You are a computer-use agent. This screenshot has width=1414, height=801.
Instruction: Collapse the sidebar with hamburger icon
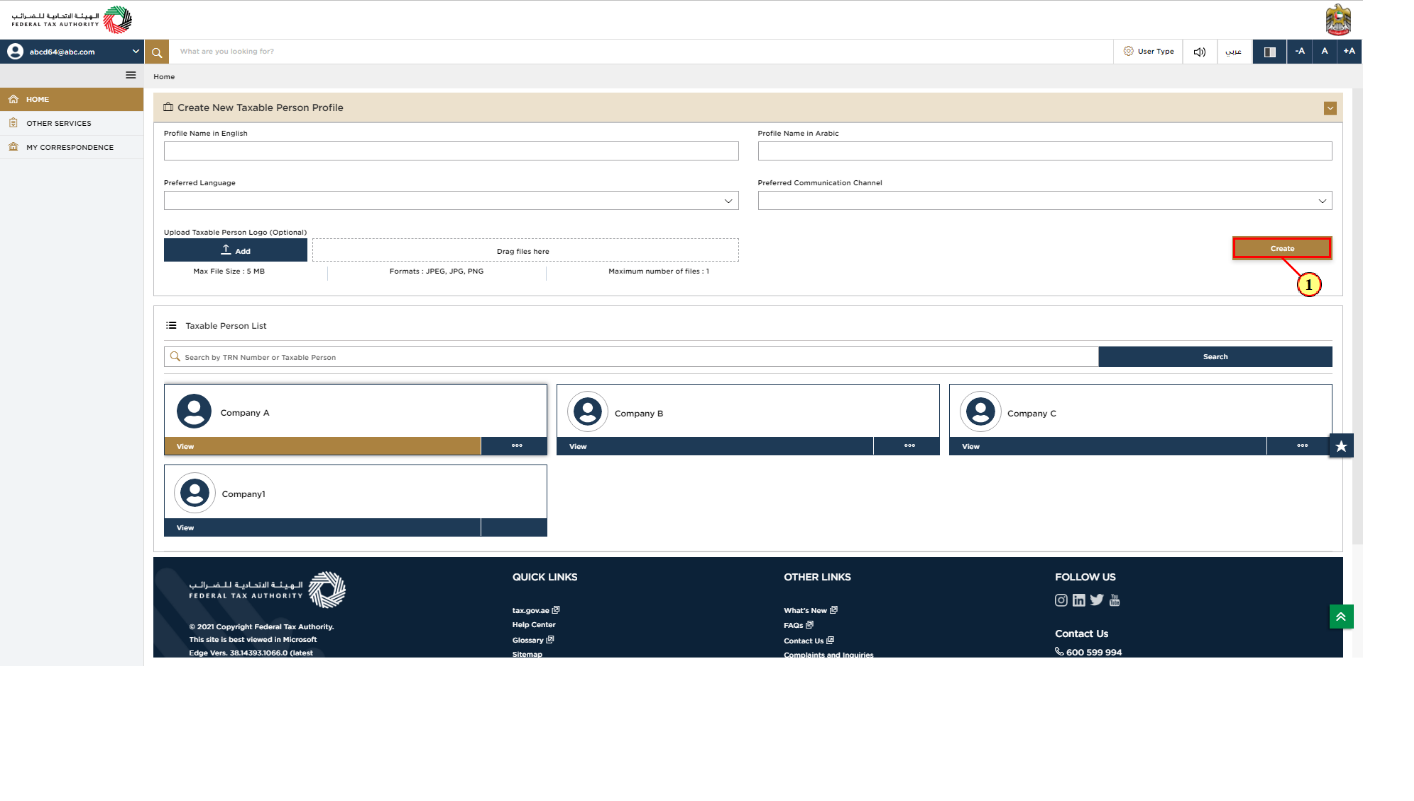click(x=130, y=75)
